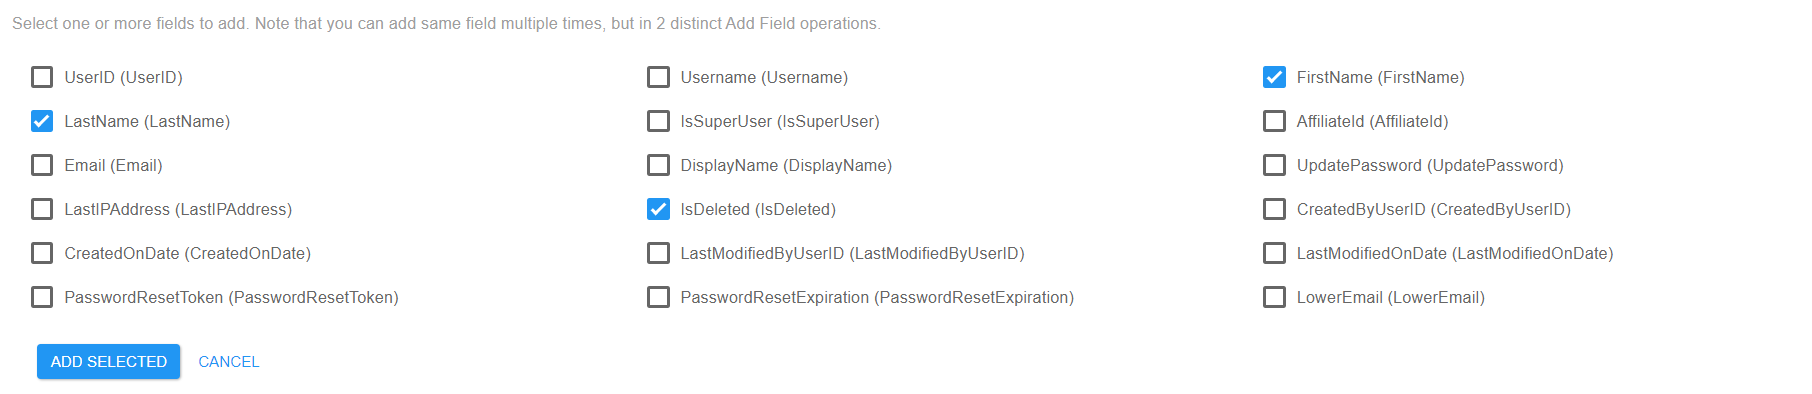This screenshot has height=394, width=1812.
Task: Select the LastModifiedByUserID checkbox
Action: [x=658, y=253]
